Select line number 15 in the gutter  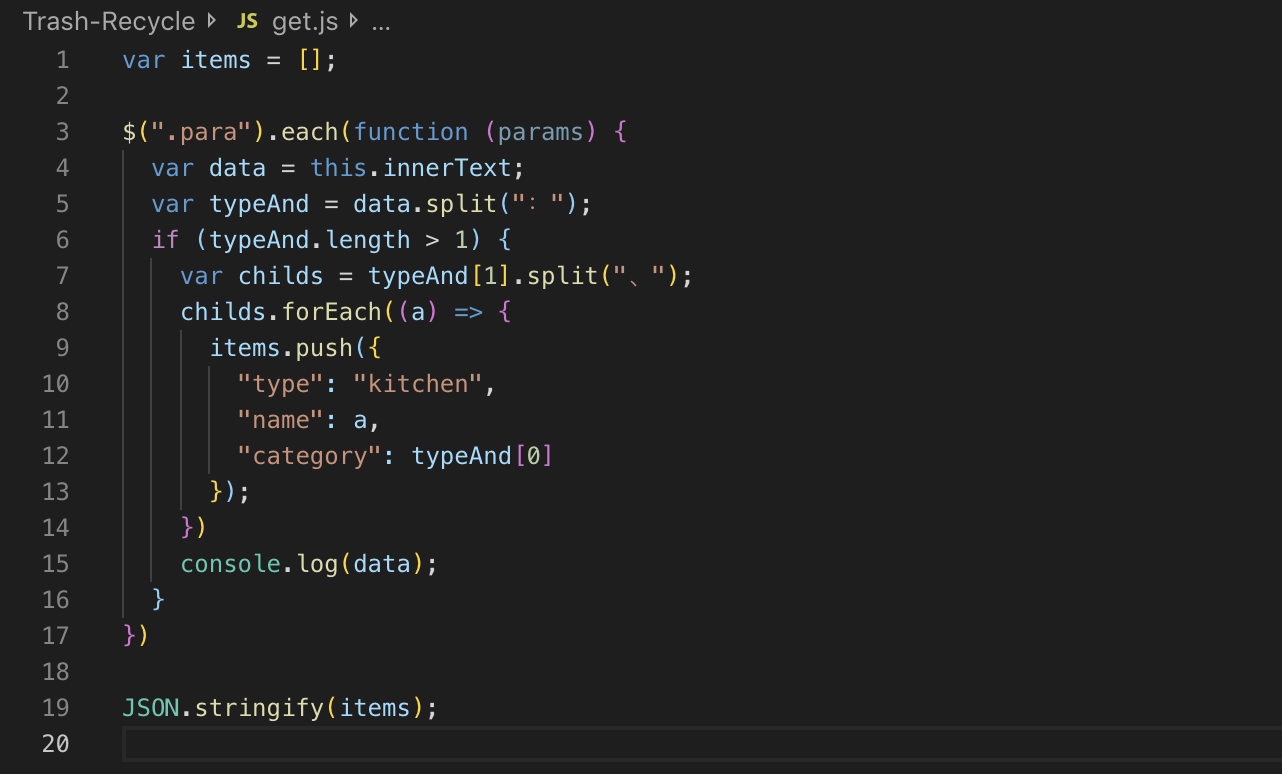[x=56, y=564]
